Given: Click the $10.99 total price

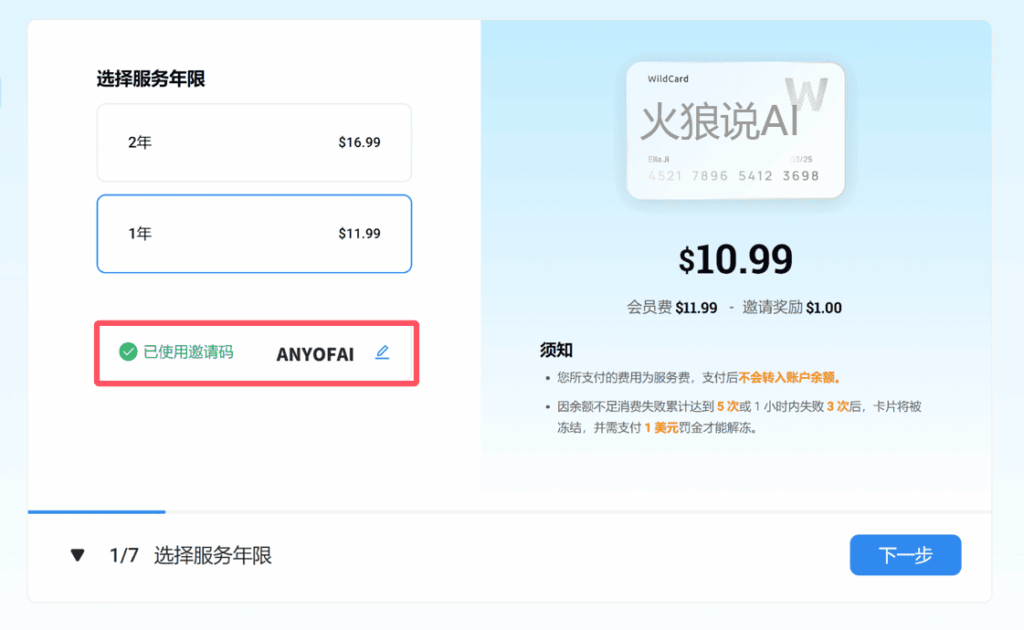Looking at the screenshot, I should pyautogui.click(x=735, y=259).
